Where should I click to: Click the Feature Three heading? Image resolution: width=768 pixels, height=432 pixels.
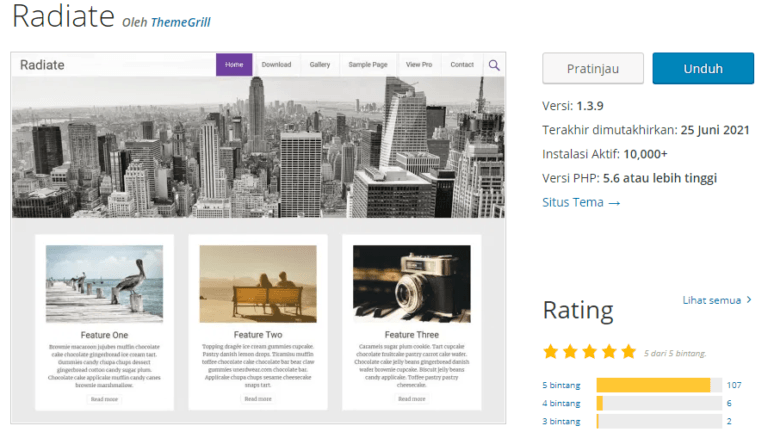[412, 335]
